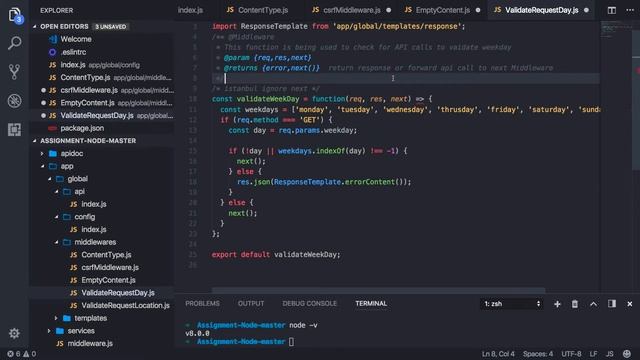The height and width of the screenshot is (360, 640).
Task: Click the code minimap preview
Action: pos(616,31)
